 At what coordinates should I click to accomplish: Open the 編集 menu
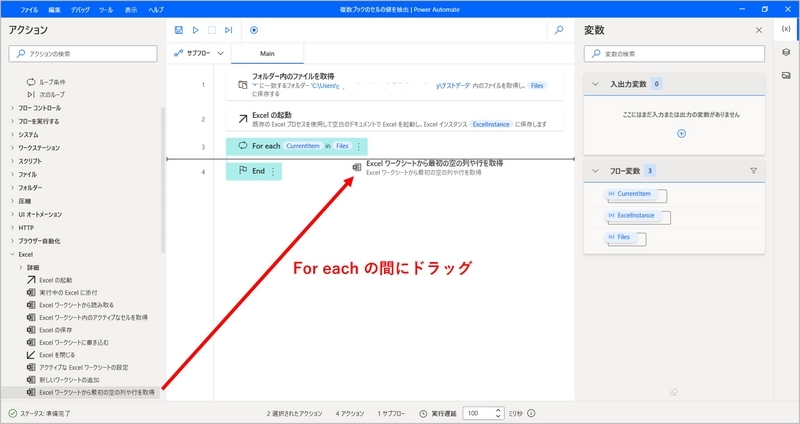point(55,10)
